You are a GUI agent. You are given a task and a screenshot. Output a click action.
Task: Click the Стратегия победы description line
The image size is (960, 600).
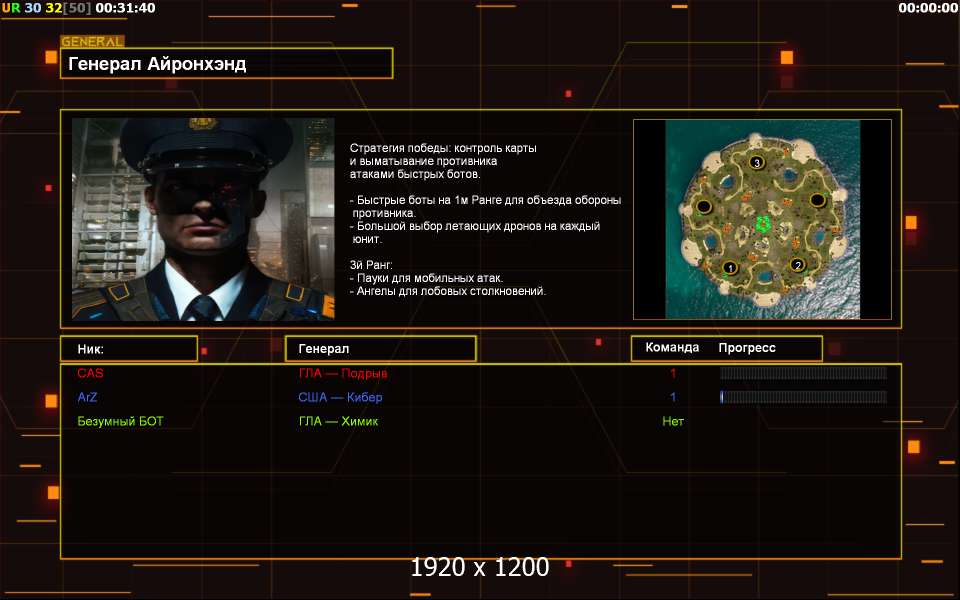(443, 148)
